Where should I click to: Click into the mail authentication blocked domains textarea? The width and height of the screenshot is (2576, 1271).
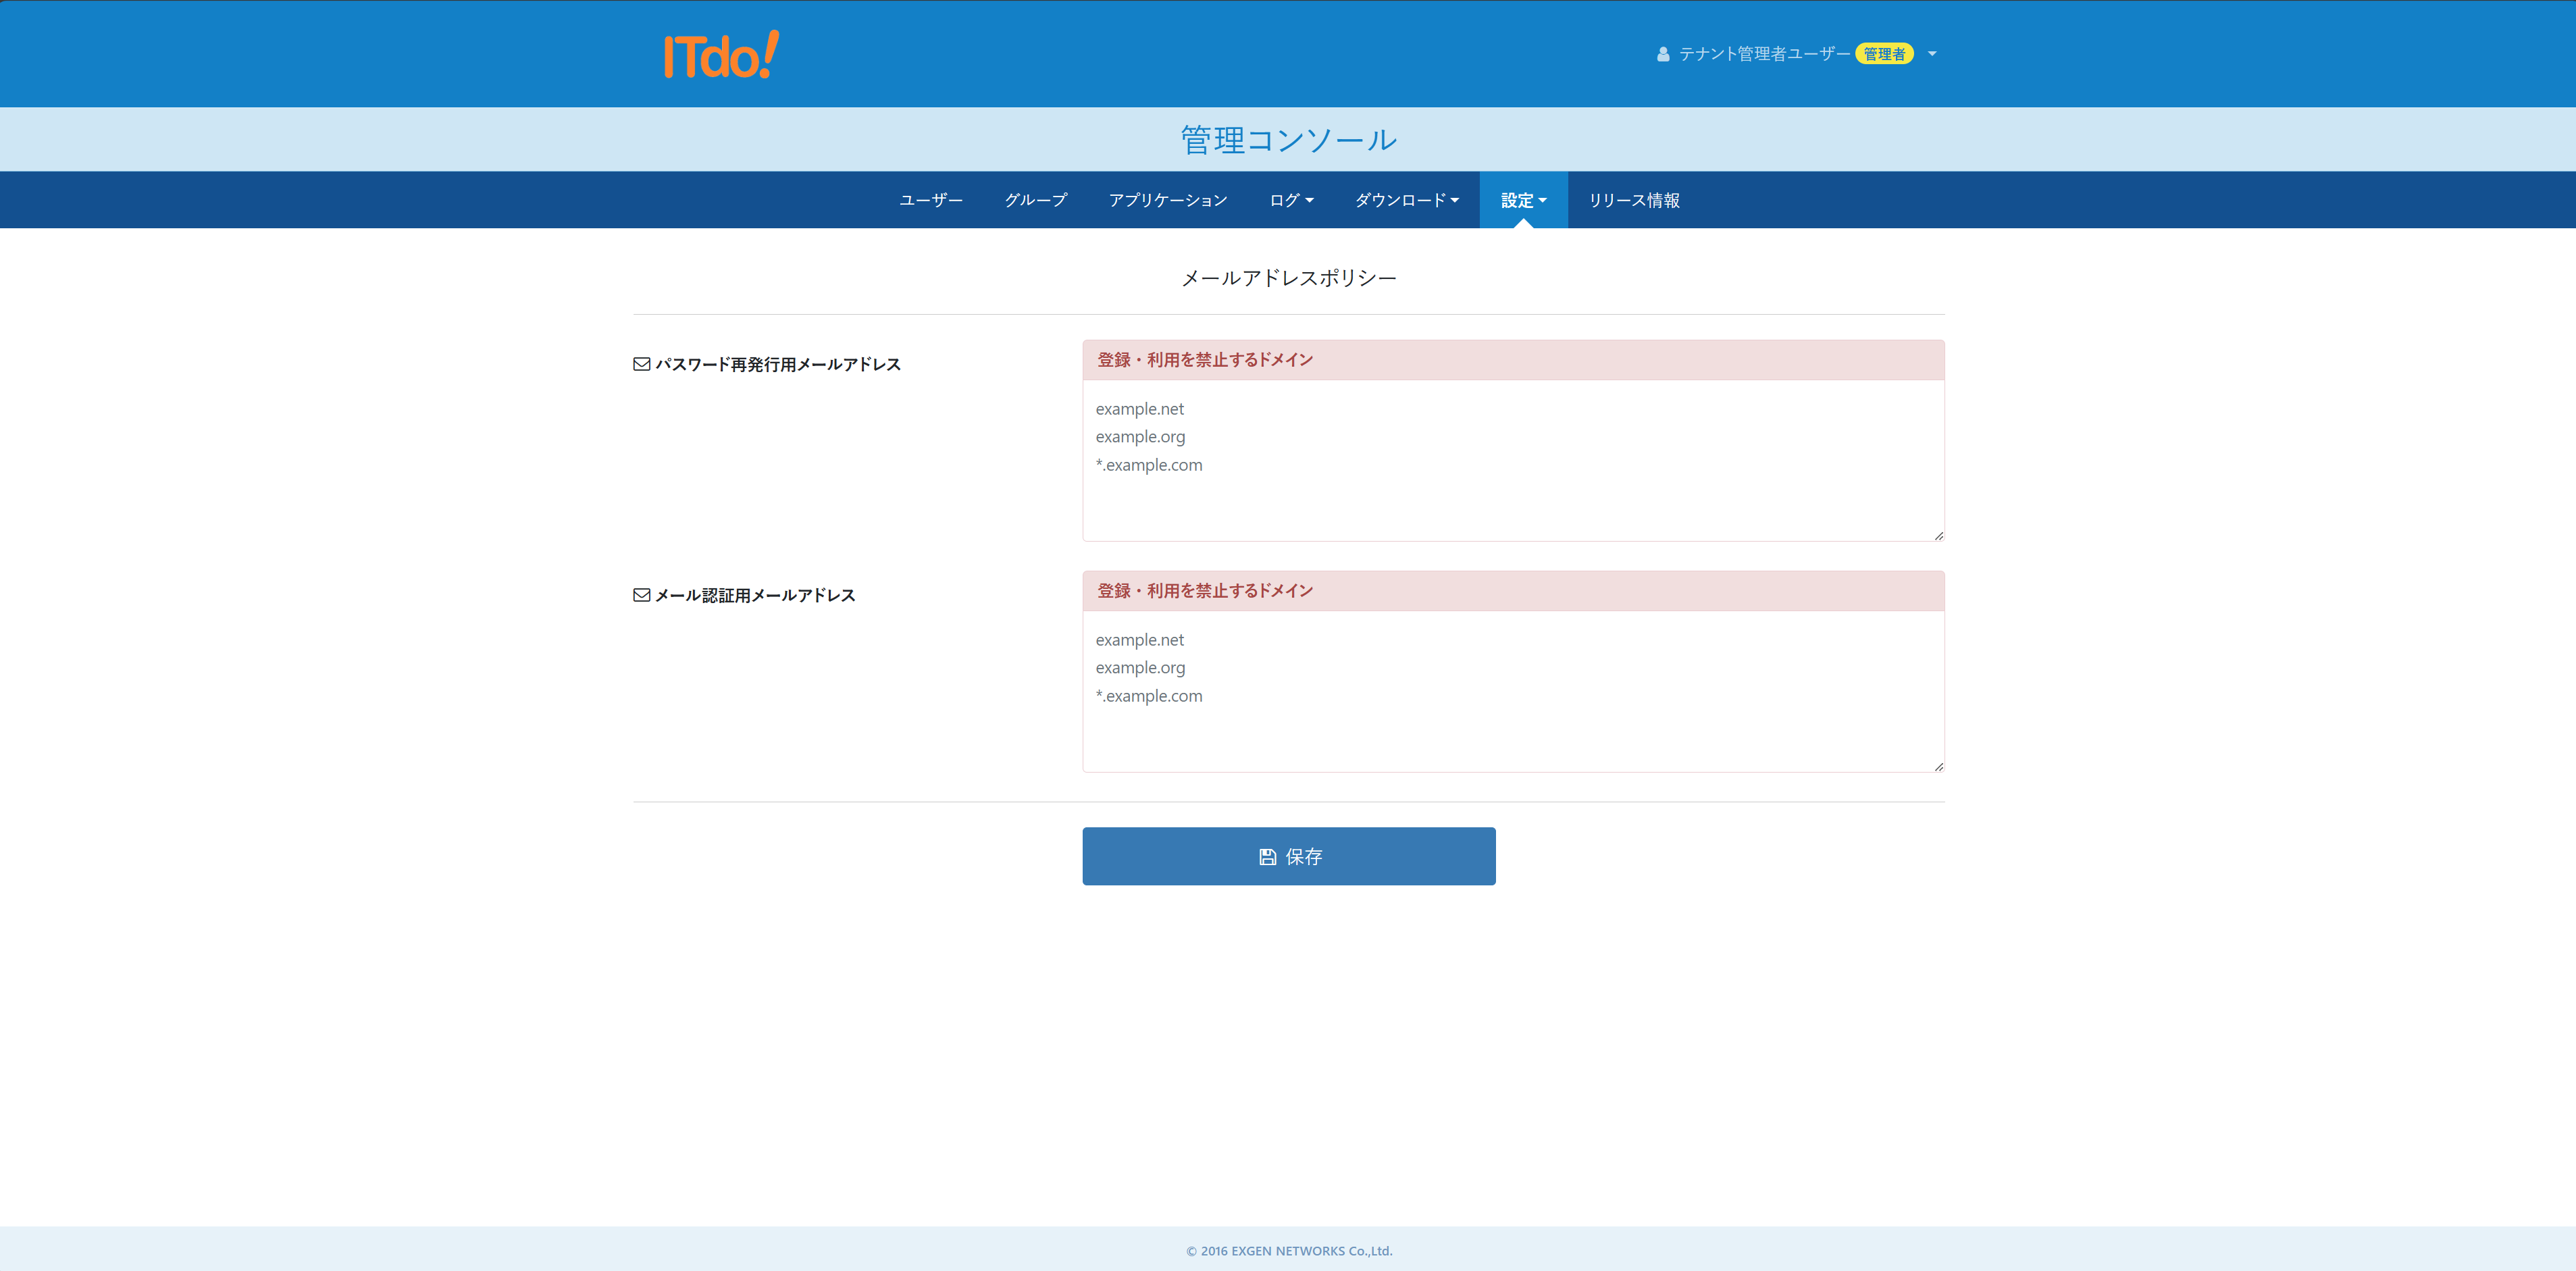1512,691
